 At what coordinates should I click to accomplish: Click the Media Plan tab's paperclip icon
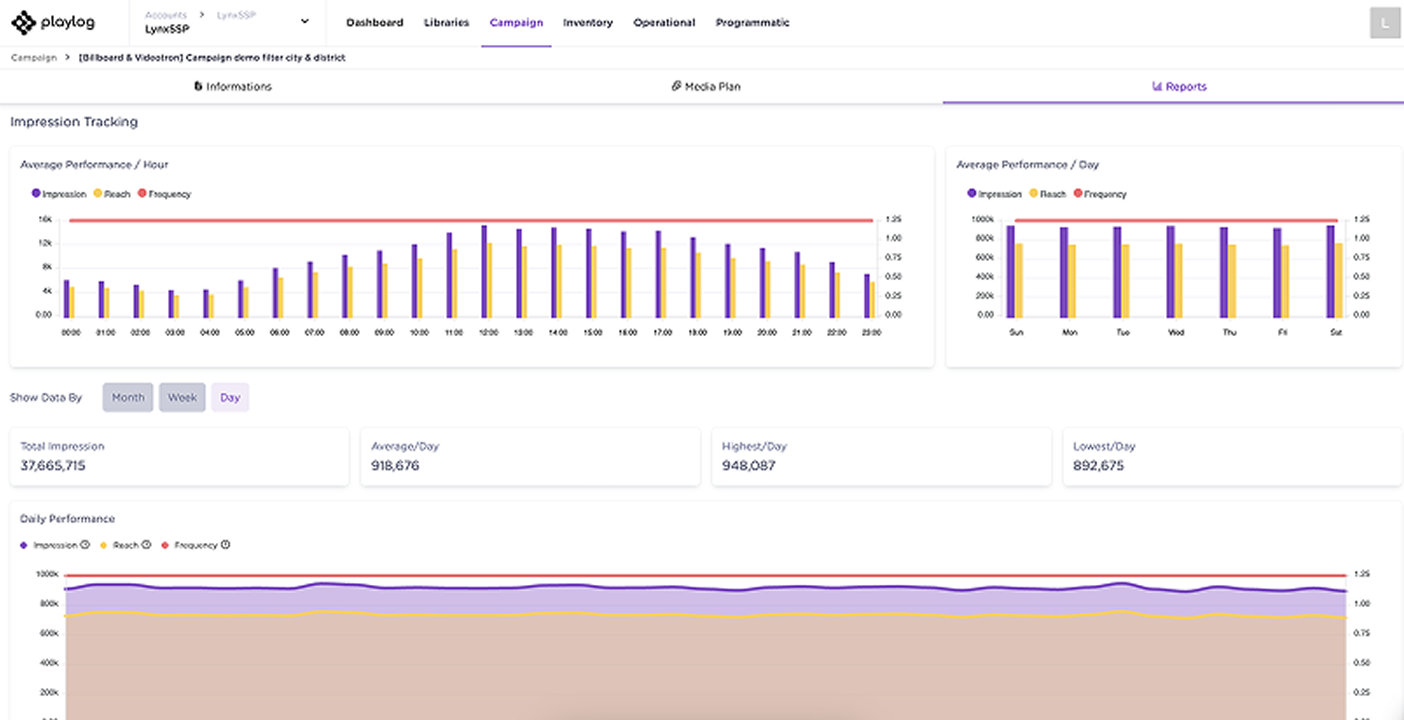point(676,86)
